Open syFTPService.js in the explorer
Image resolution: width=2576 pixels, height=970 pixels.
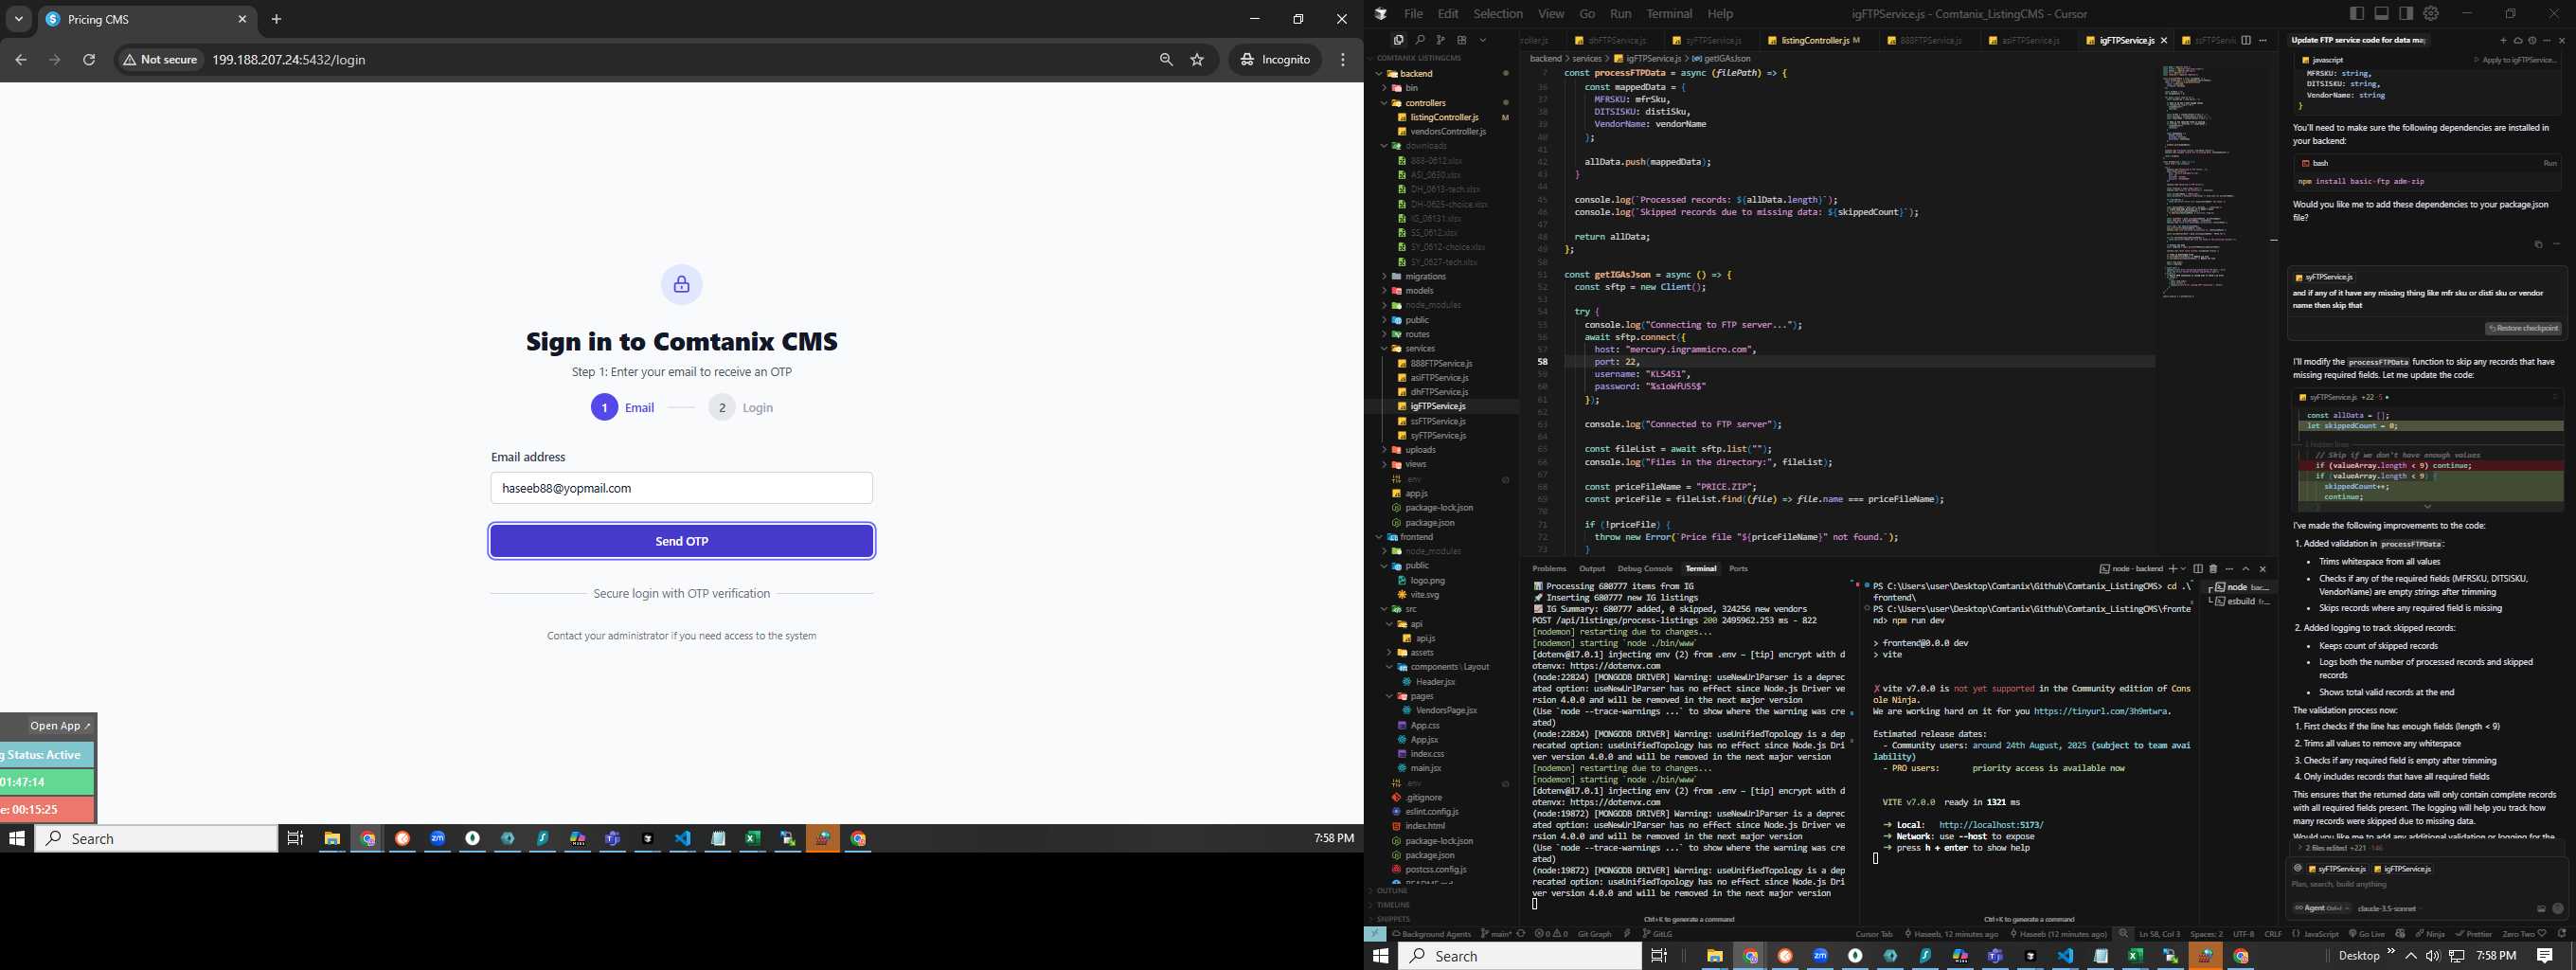tap(1438, 436)
